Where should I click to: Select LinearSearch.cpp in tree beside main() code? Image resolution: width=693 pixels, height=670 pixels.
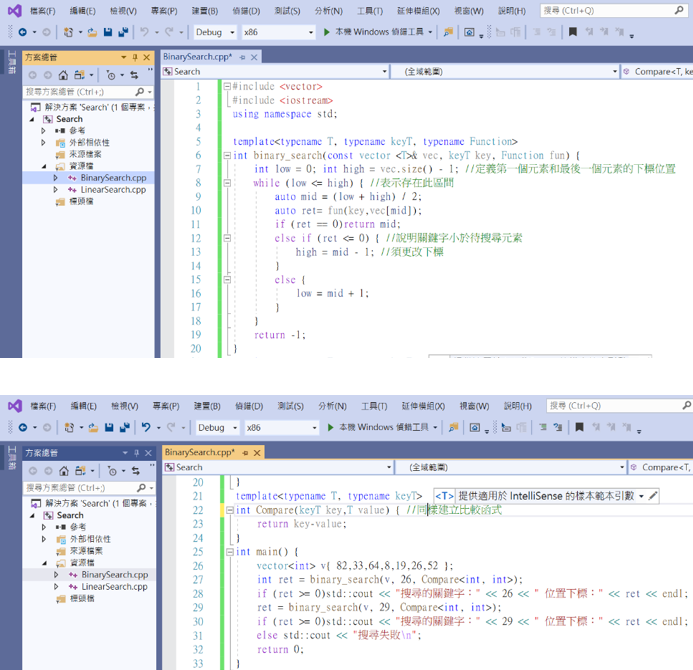(114, 586)
